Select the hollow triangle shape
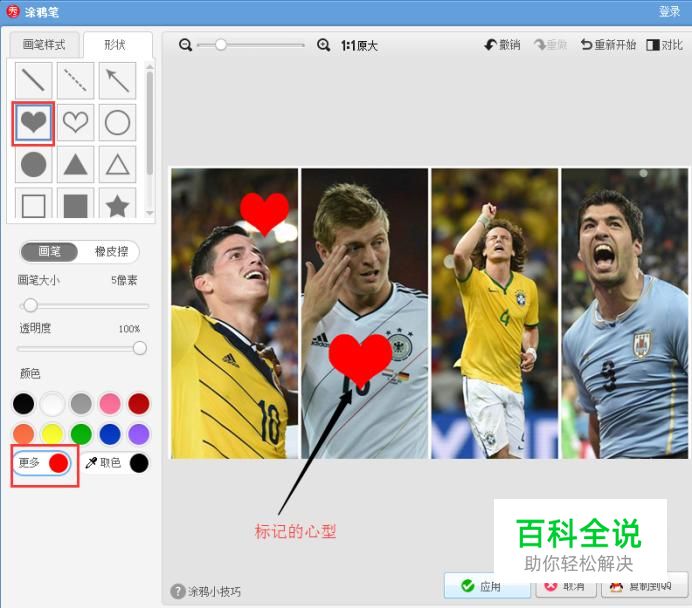 (117, 165)
